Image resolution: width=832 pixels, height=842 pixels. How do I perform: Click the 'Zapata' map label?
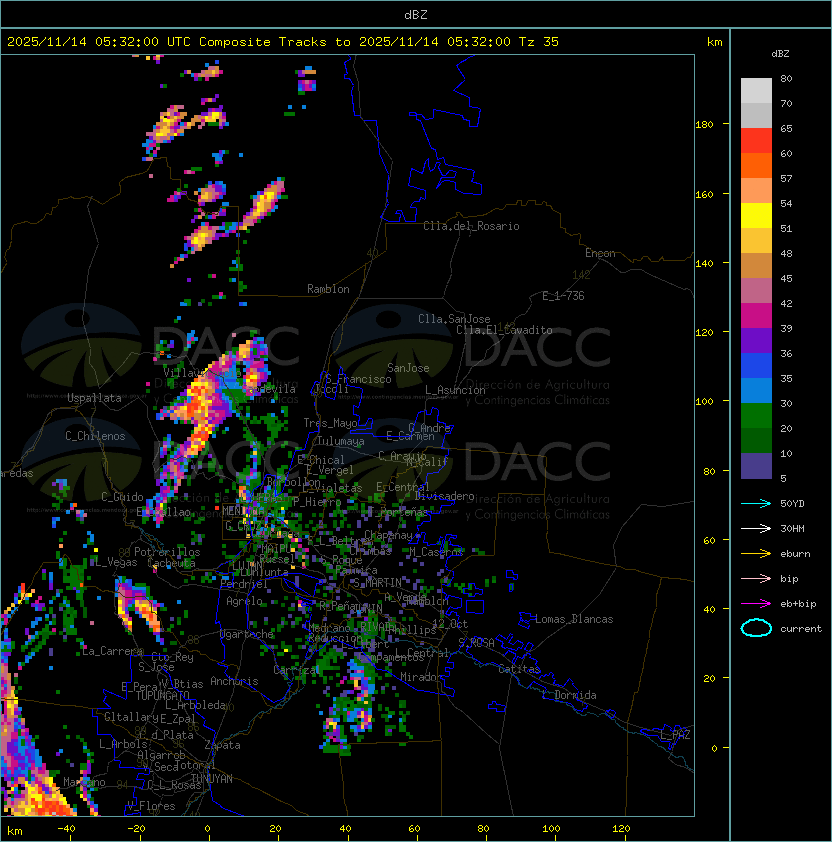coord(222,745)
